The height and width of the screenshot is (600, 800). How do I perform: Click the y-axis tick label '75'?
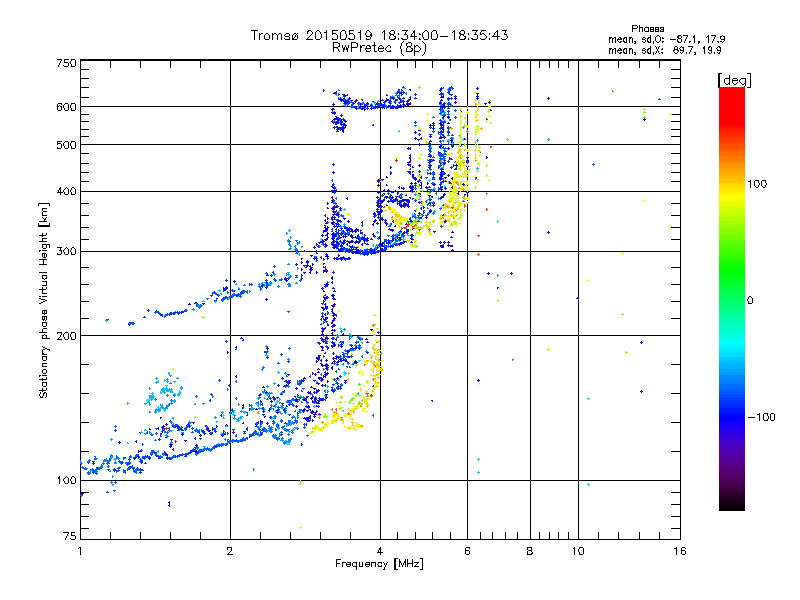(70, 536)
